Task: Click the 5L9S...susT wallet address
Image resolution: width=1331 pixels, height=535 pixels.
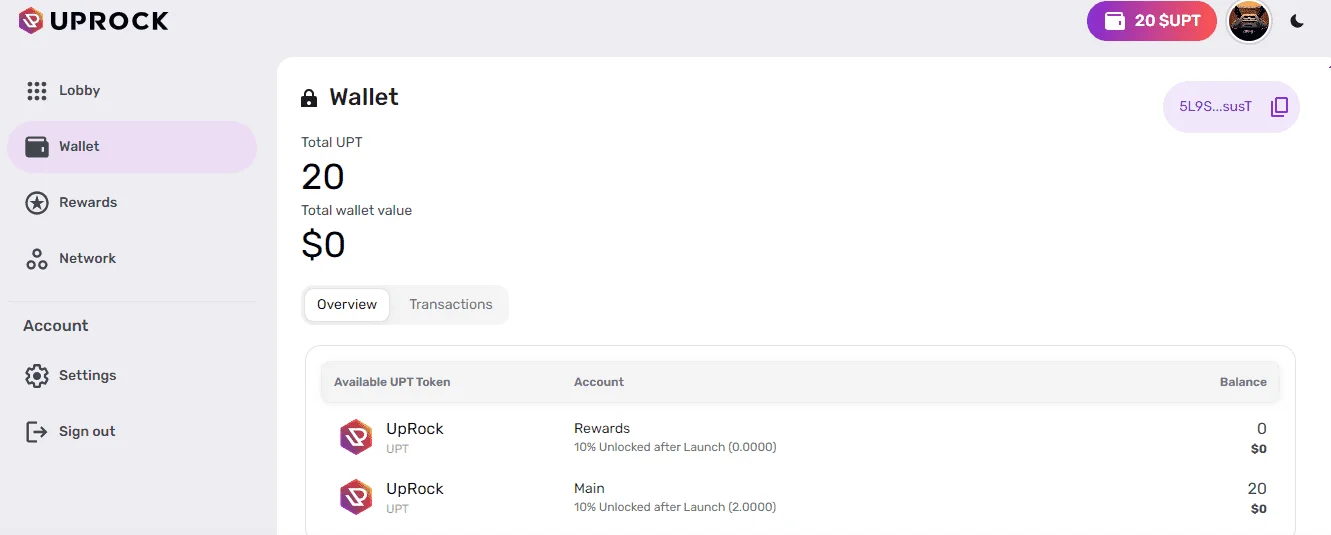Action: pyautogui.click(x=1215, y=107)
